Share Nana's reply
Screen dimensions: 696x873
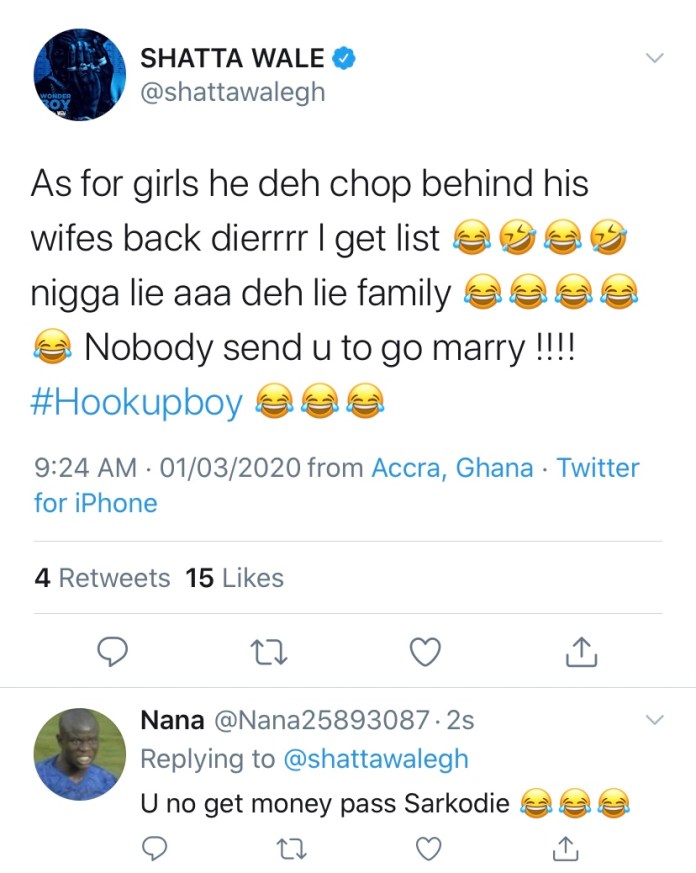tap(563, 848)
